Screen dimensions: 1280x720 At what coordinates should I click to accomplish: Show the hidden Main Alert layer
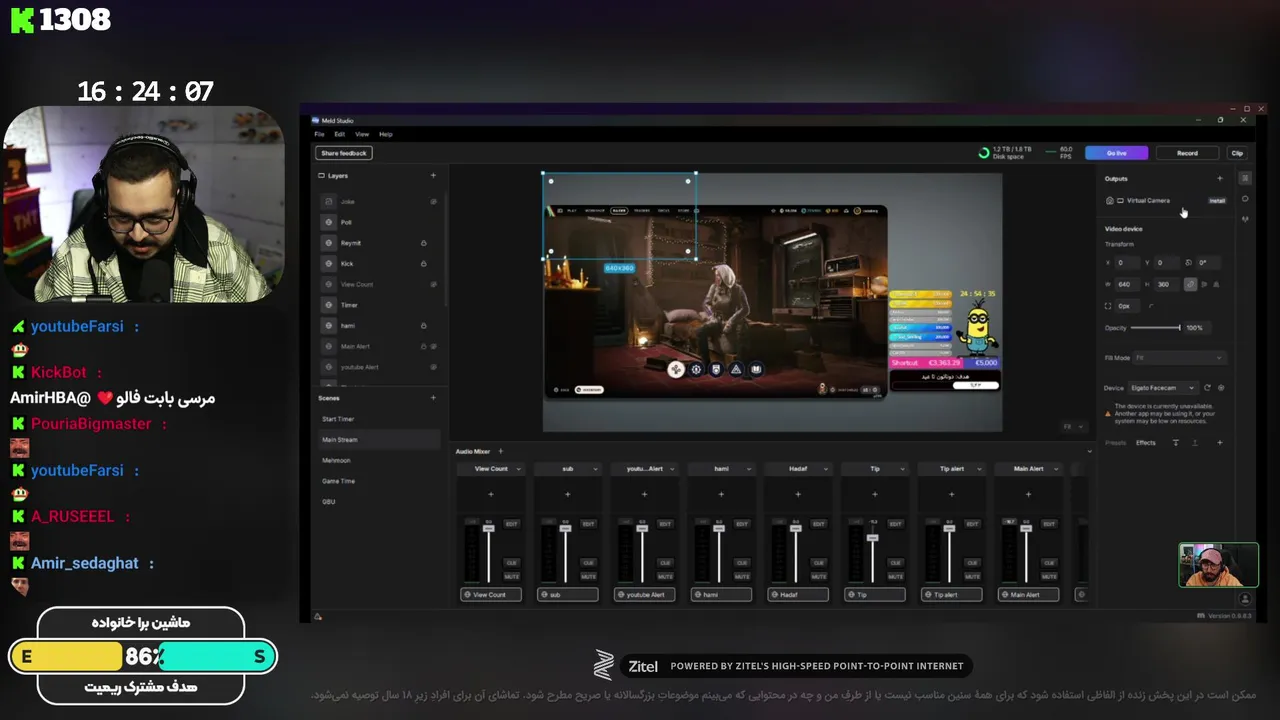coord(433,346)
